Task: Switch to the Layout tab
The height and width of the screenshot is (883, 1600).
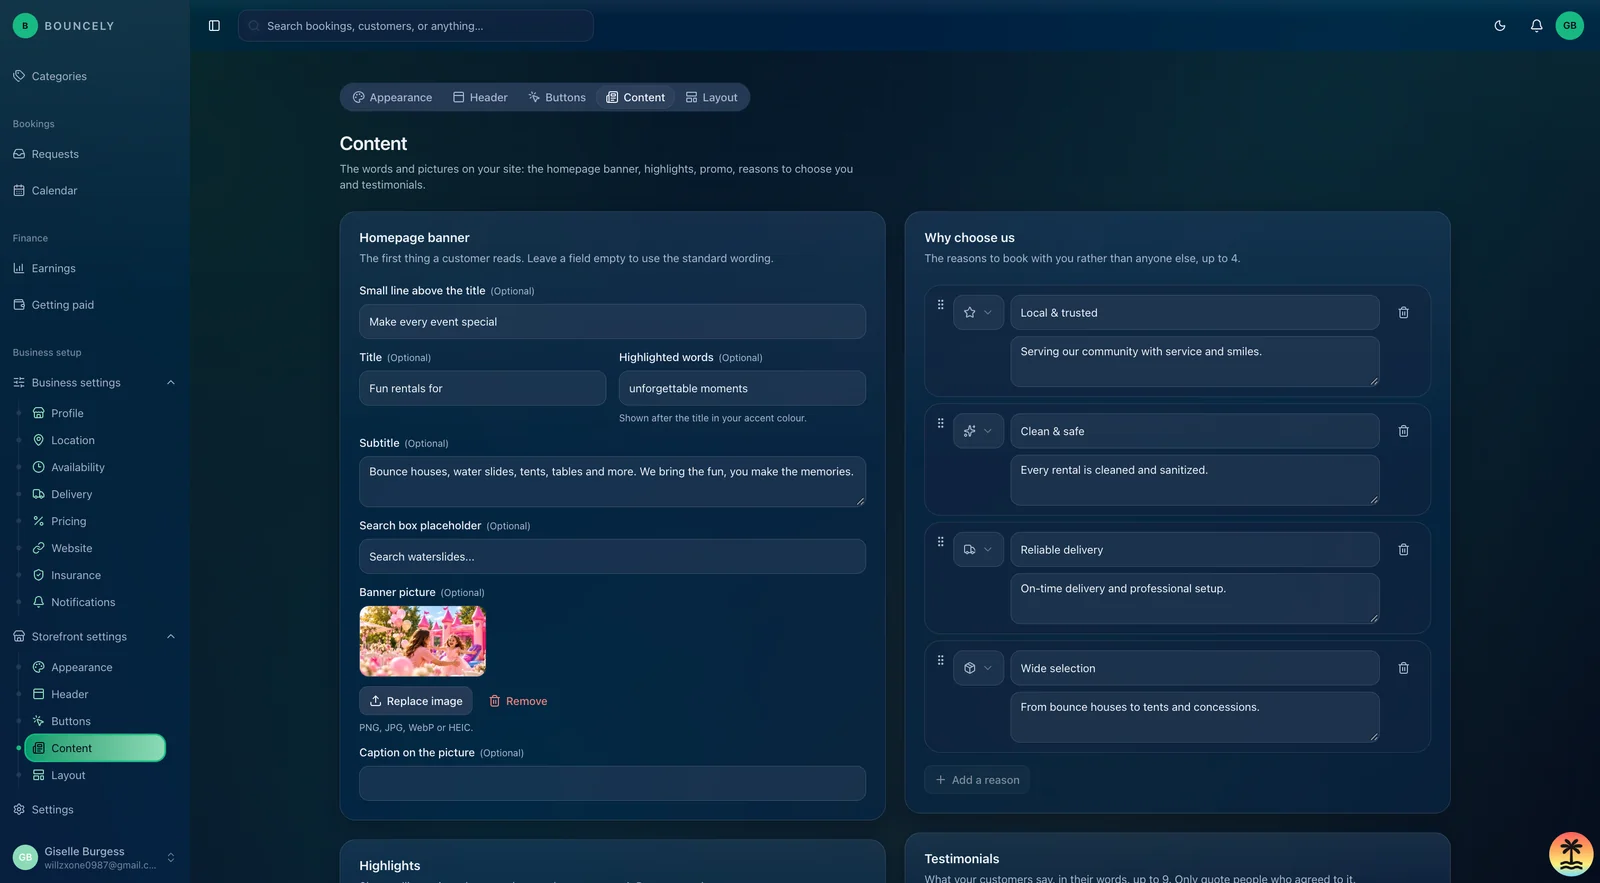Action: pyautogui.click(x=712, y=97)
